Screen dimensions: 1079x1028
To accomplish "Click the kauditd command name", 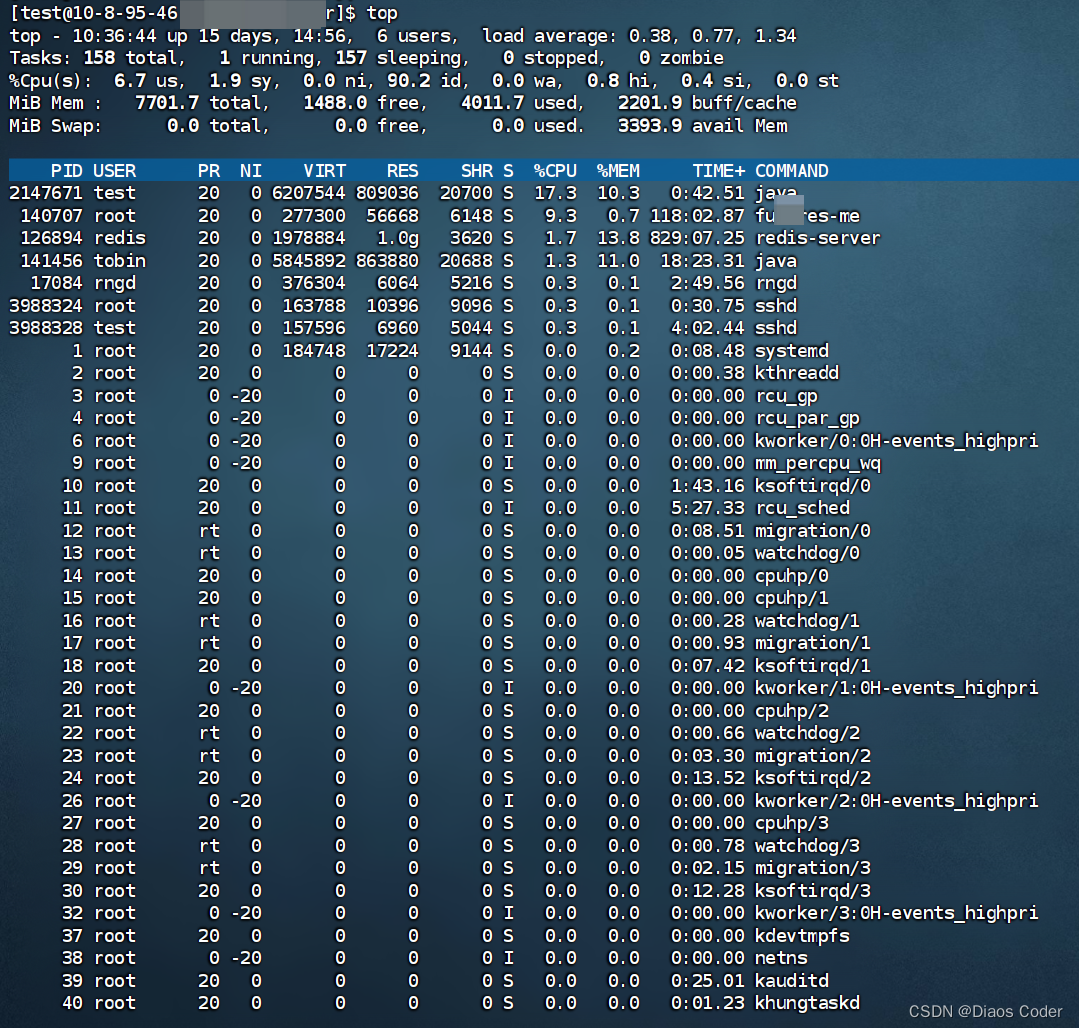I will (791, 981).
